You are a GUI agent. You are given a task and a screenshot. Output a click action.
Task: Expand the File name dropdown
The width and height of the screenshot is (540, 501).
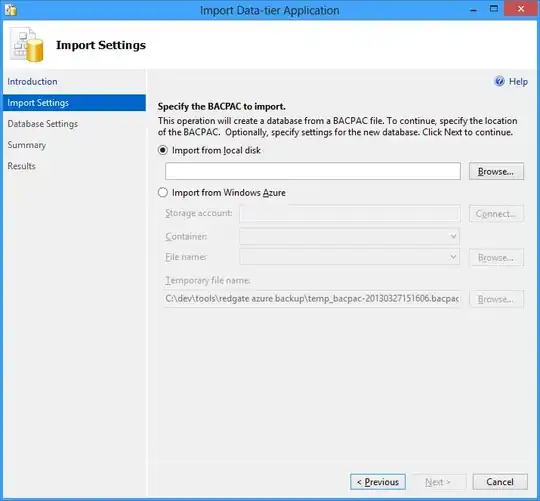(x=453, y=257)
